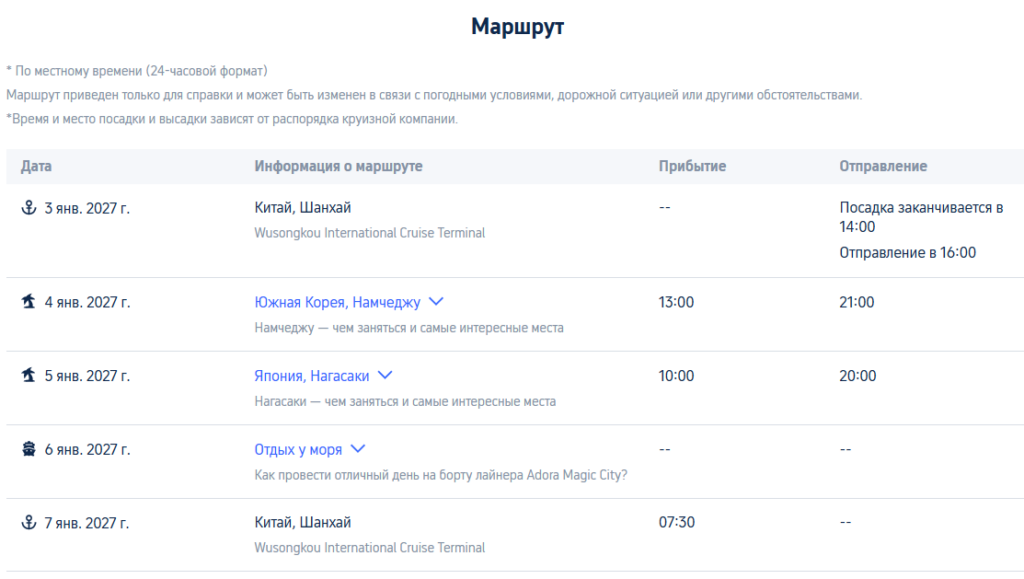This screenshot has height=579, width=1024.
Task: Click the Отправление column header
Action: (883, 166)
